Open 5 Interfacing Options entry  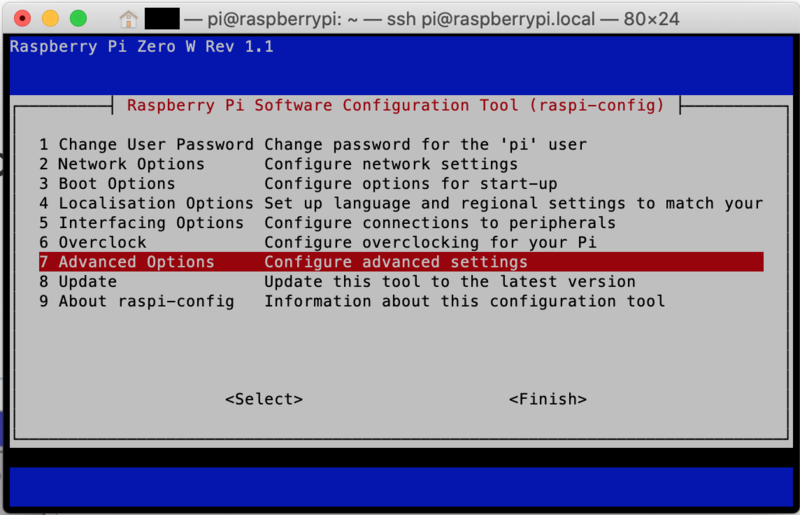click(x=401, y=223)
